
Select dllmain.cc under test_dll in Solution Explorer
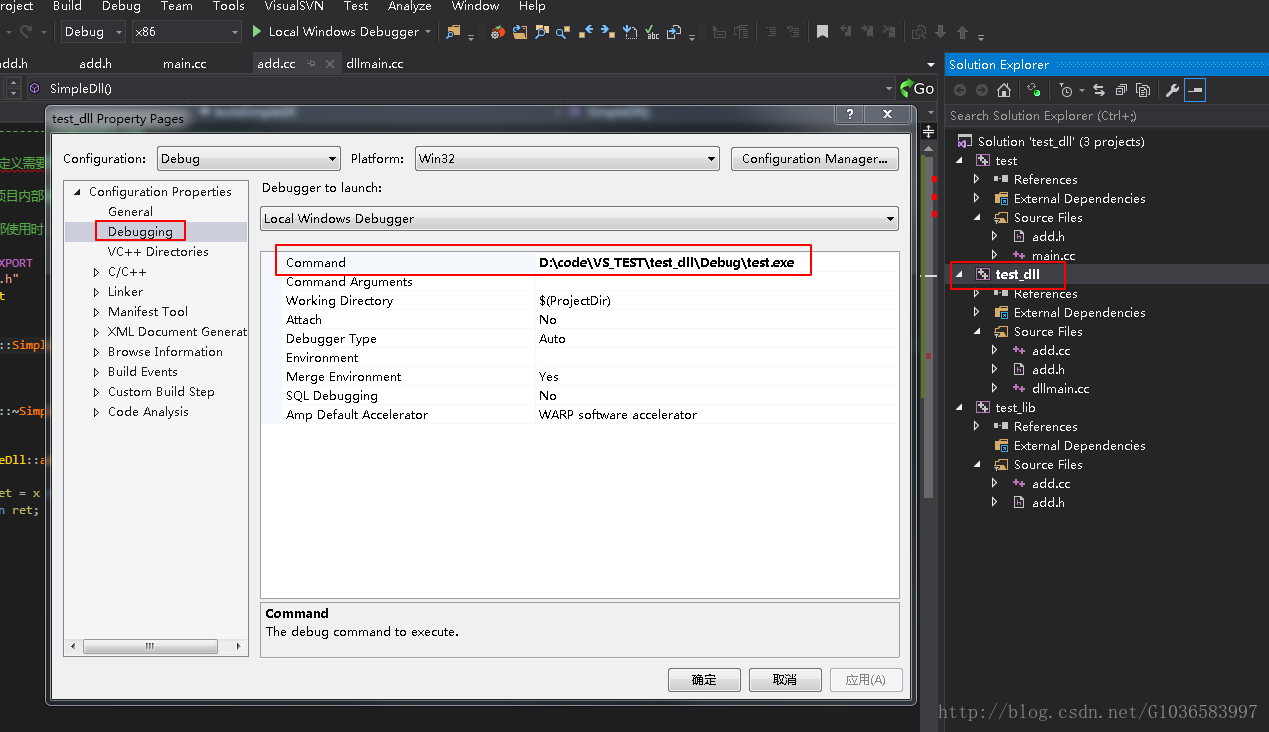click(1060, 389)
